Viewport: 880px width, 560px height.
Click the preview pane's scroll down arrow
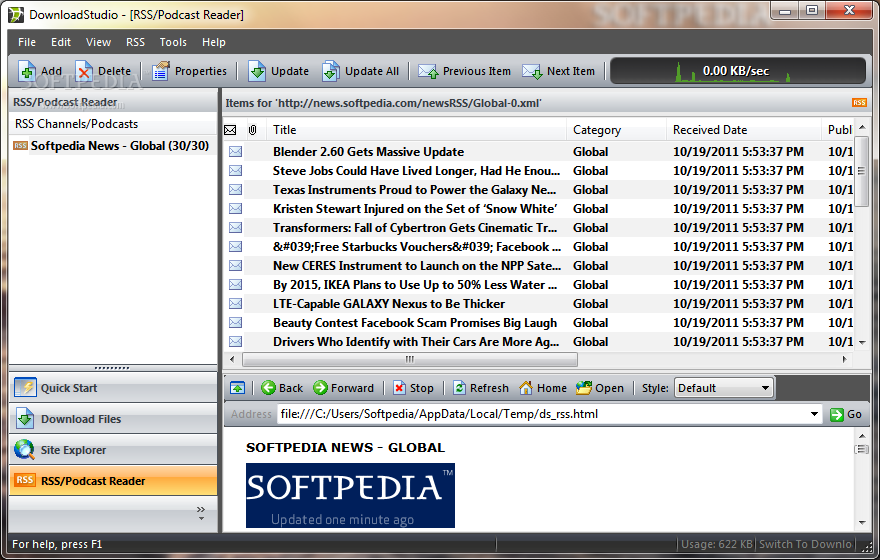pyautogui.click(x=862, y=523)
